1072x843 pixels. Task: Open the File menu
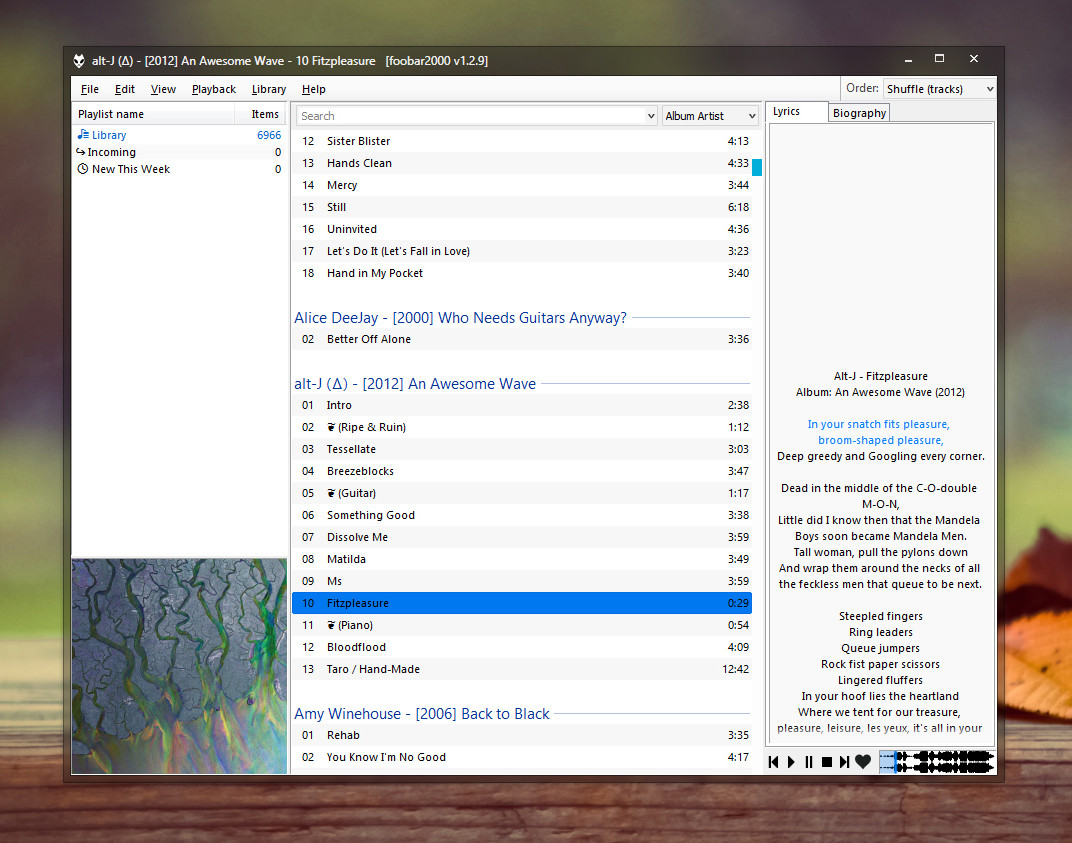click(x=90, y=89)
